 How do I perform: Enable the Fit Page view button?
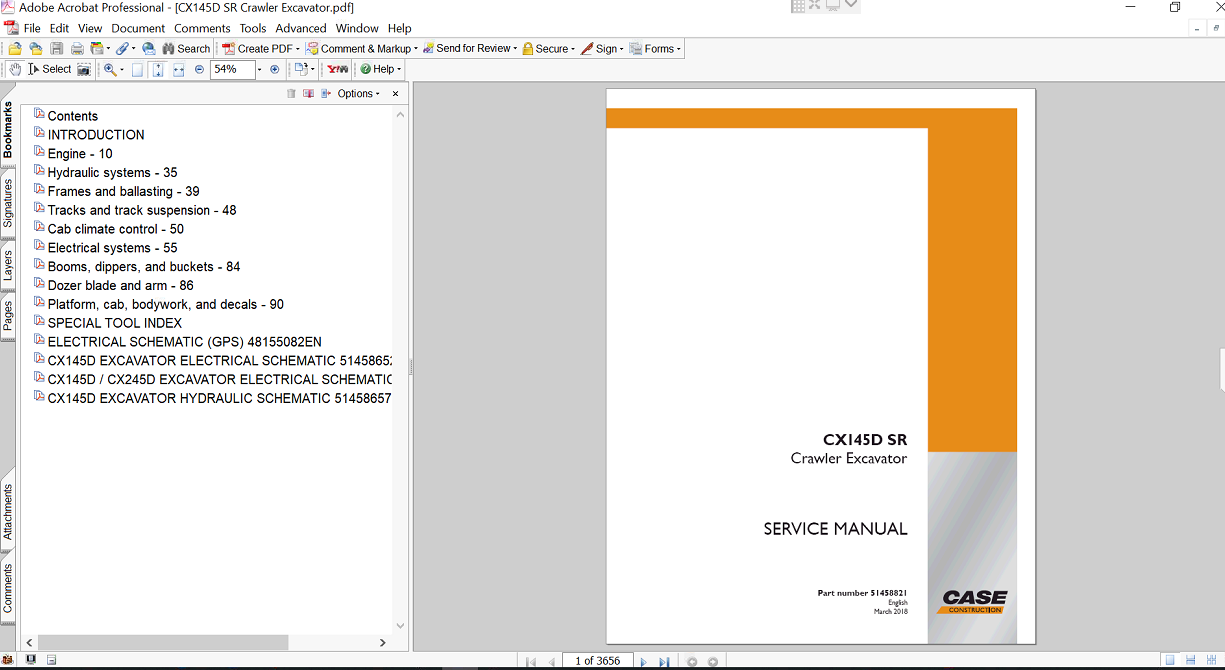click(x=158, y=69)
